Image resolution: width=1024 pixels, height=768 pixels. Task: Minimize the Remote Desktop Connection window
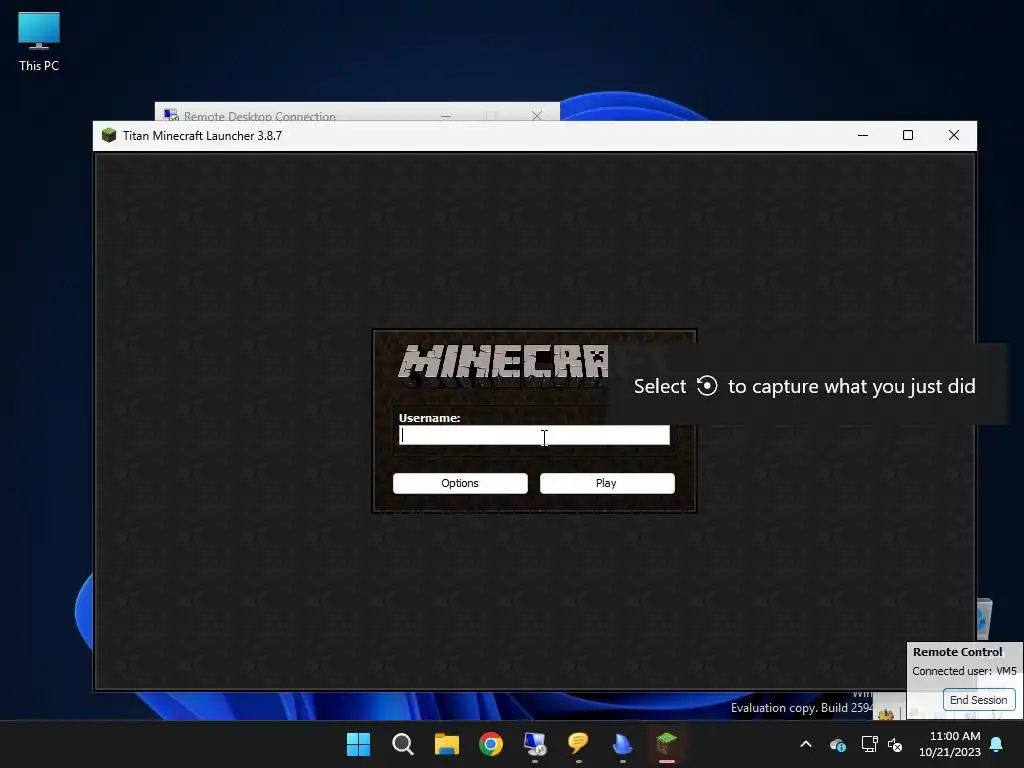pyautogui.click(x=446, y=116)
